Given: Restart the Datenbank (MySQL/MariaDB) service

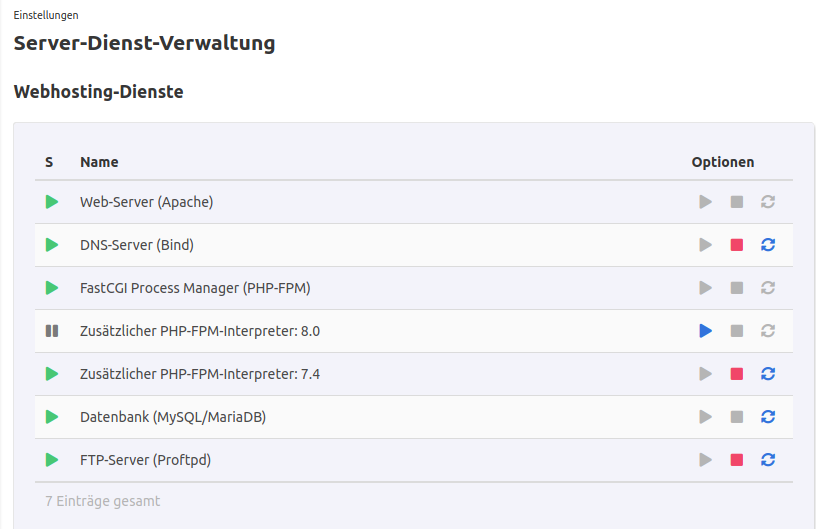Looking at the screenshot, I should point(768,417).
